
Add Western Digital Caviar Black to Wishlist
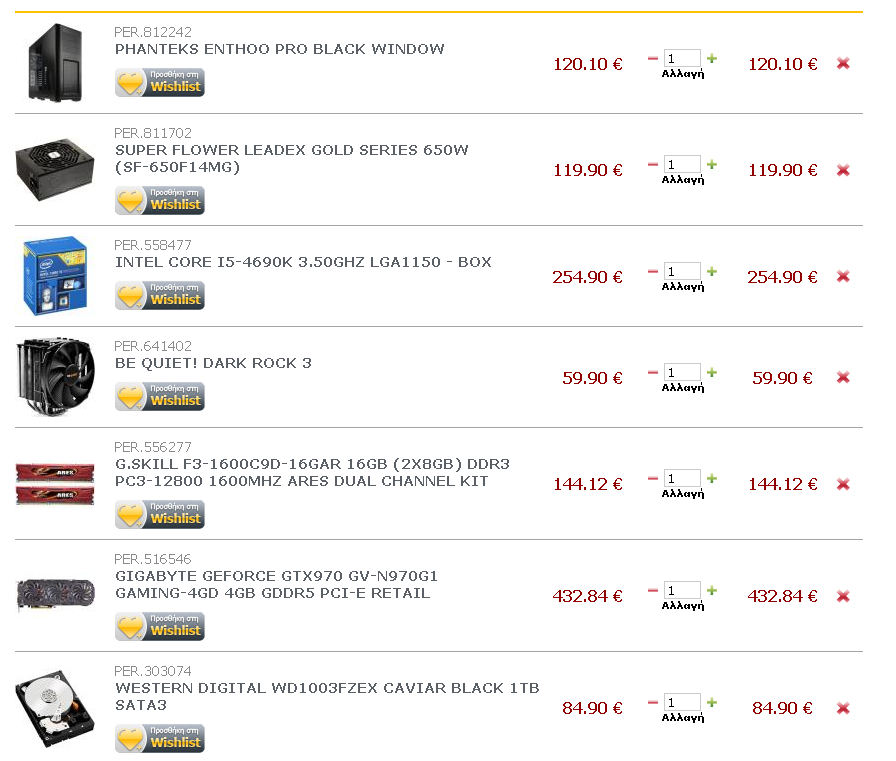[160, 738]
